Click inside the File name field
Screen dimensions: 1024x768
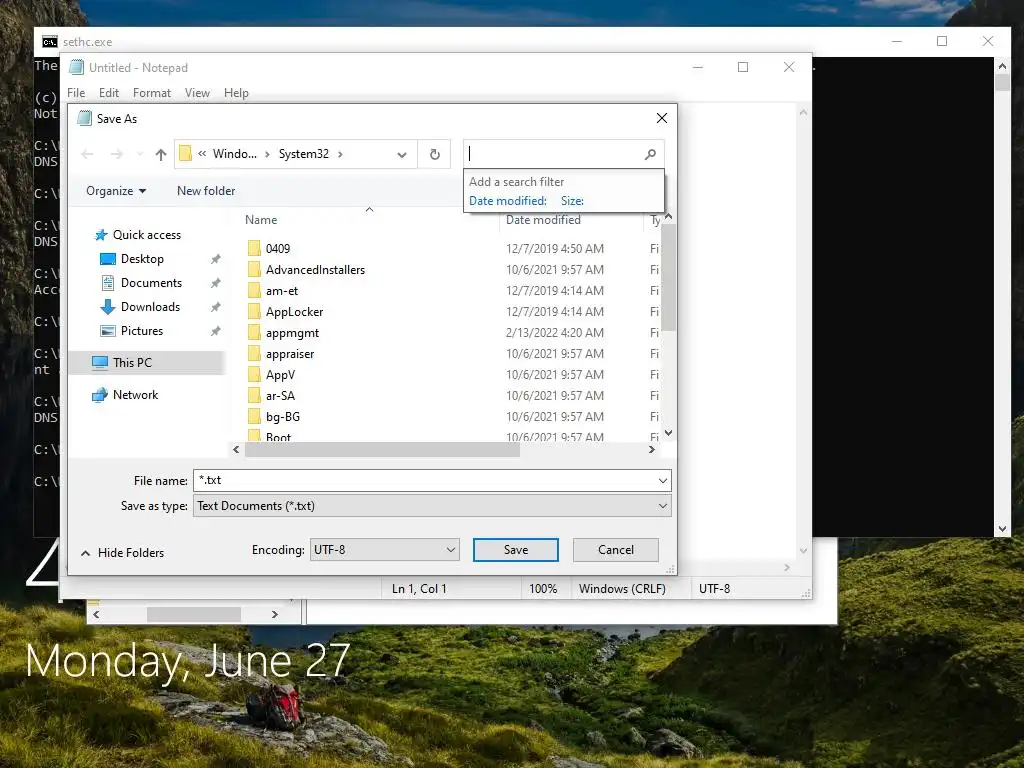pyautogui.click(x=425, y=481)
